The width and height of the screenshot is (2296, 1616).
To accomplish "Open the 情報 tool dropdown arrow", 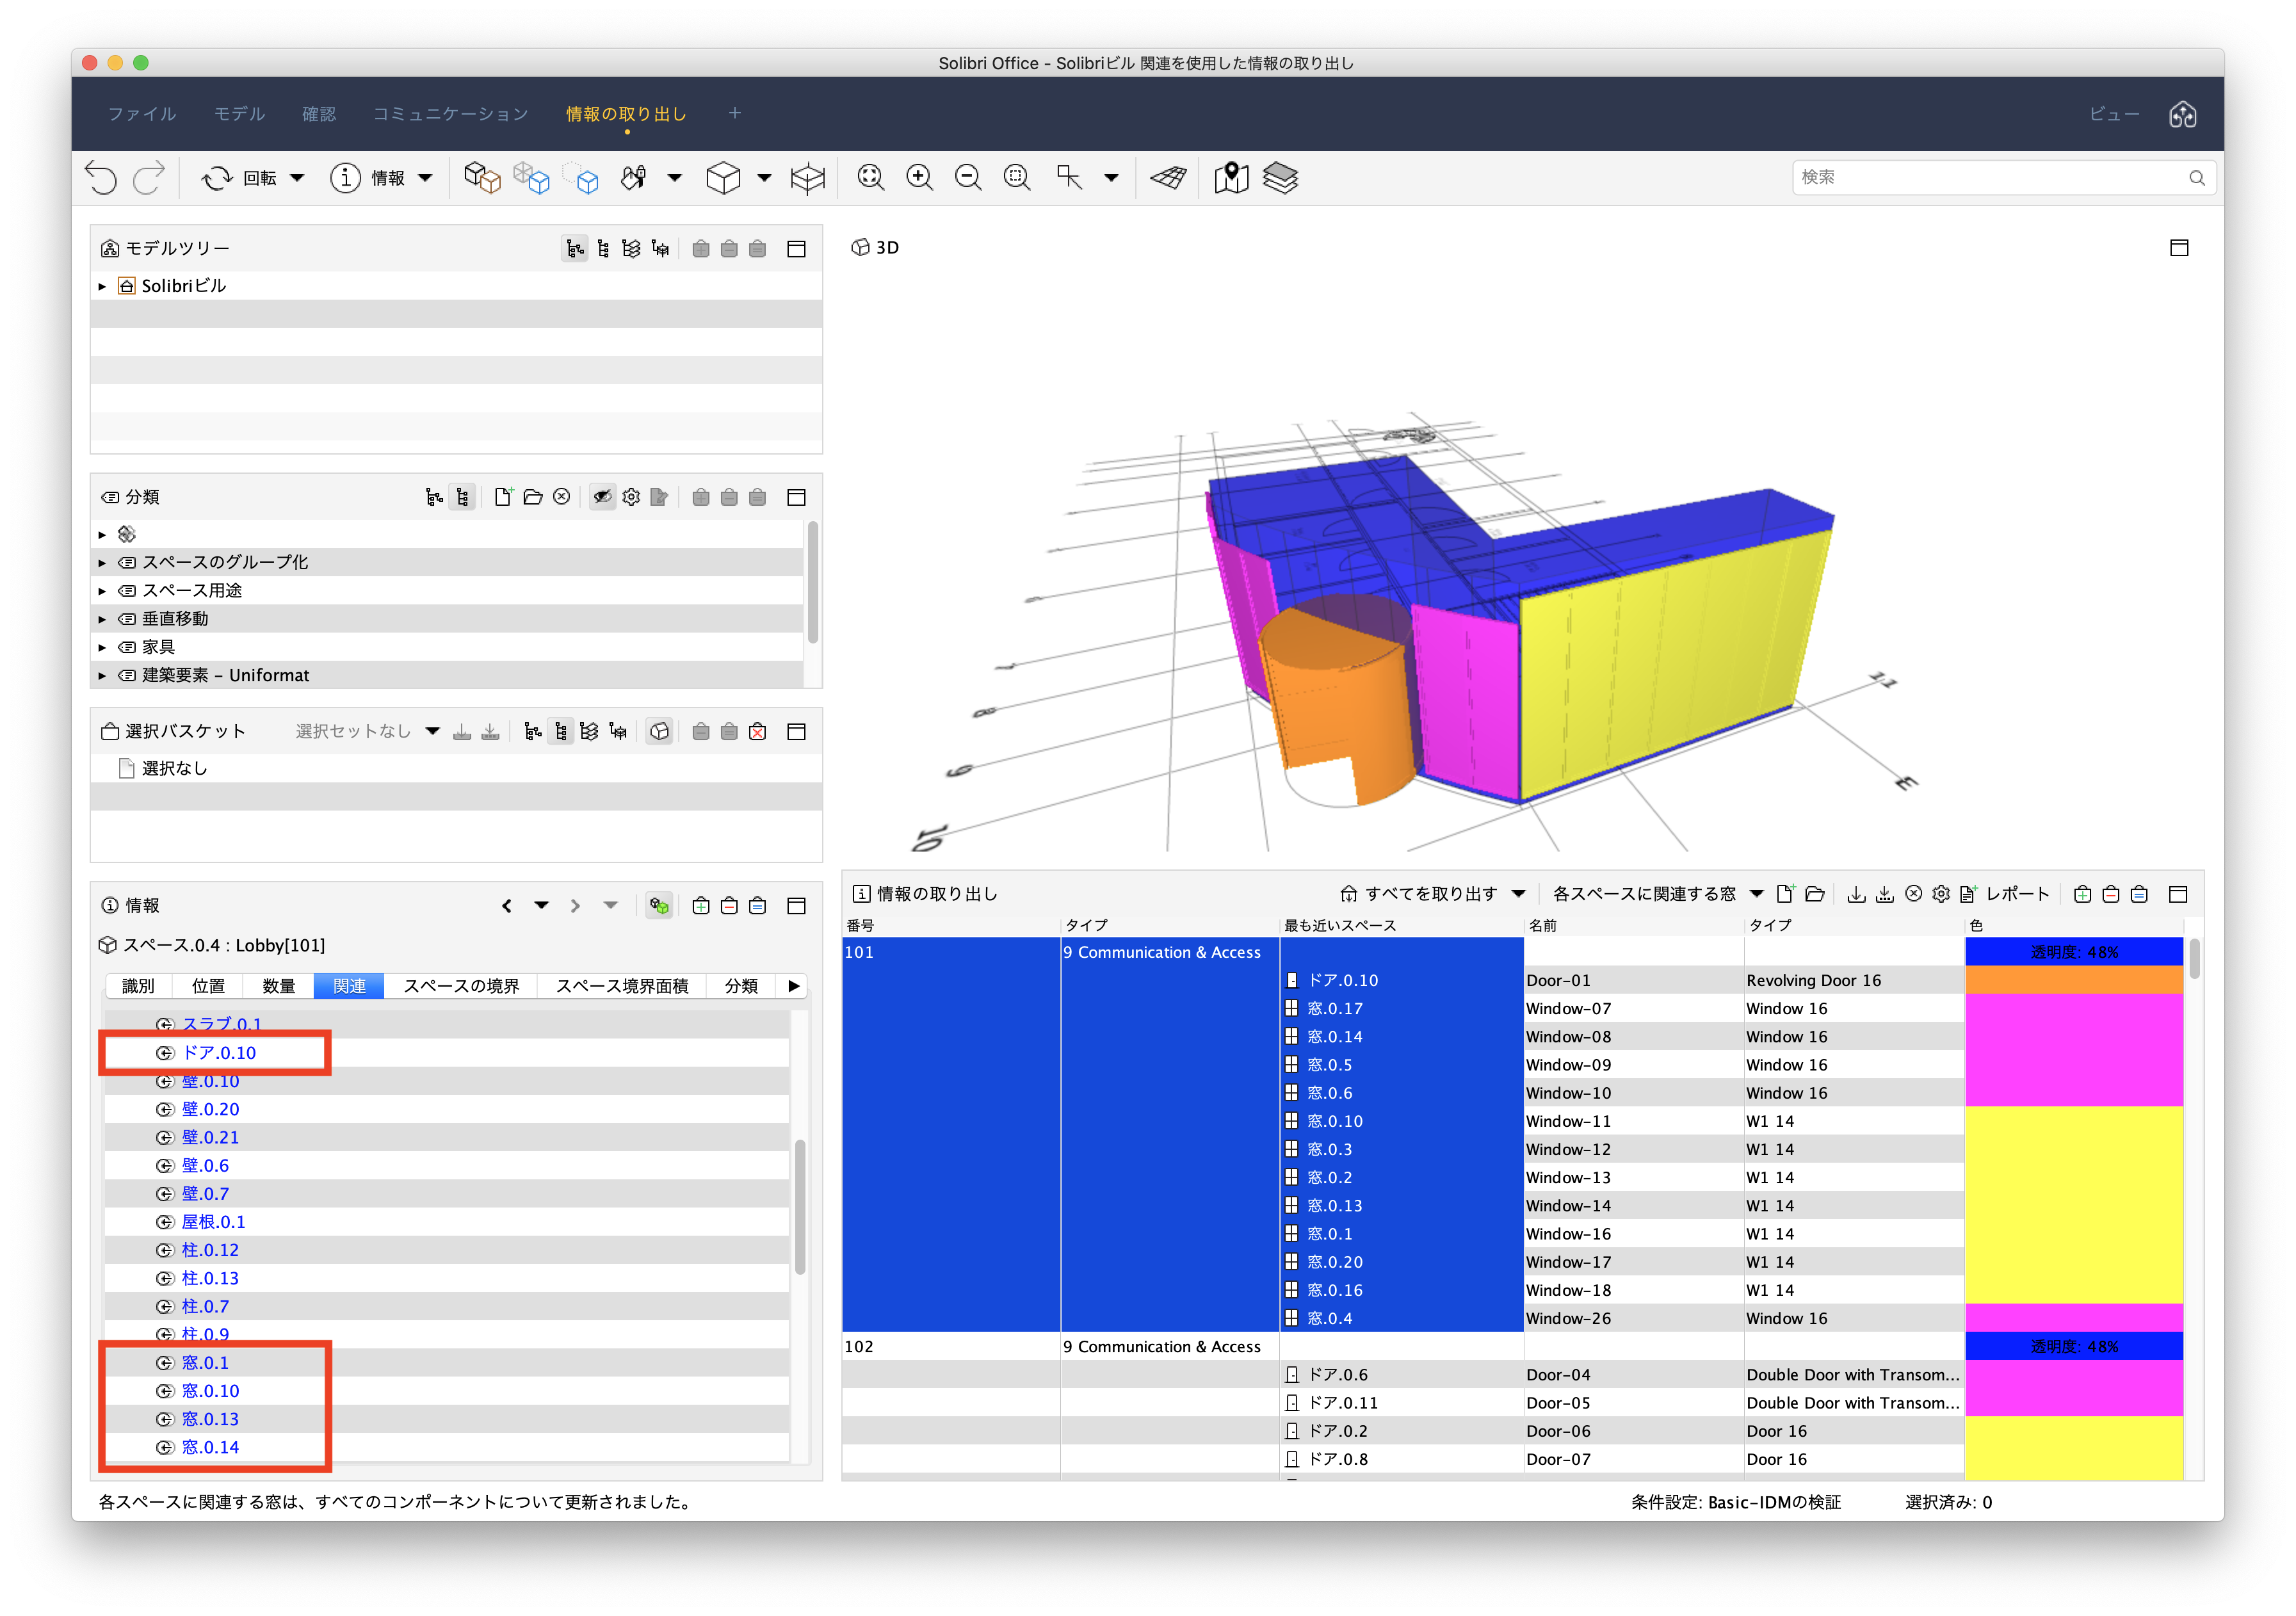I will pyautogui.click(x=425, y=178).
